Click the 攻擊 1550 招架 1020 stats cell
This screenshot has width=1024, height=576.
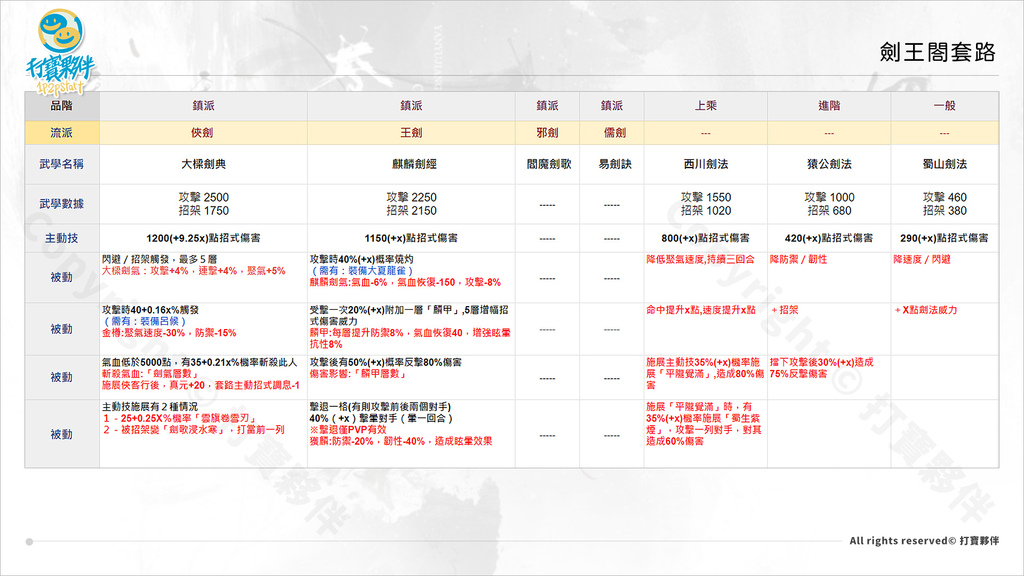705,204
